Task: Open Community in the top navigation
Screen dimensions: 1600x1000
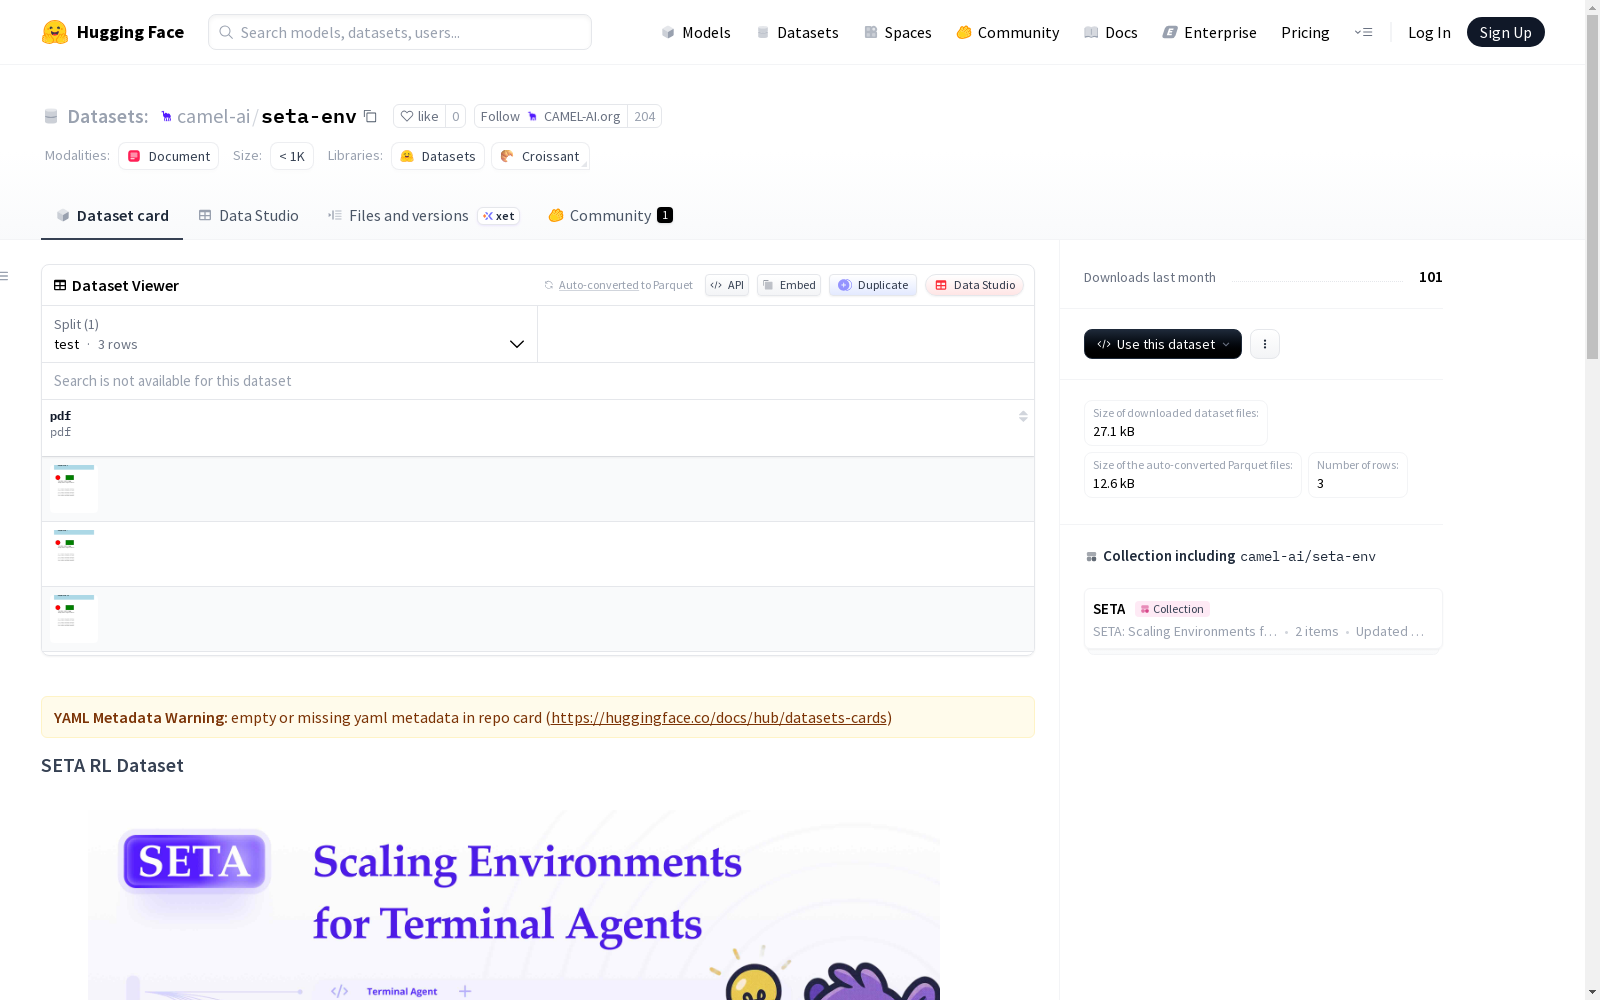Action: tap(1008, 32)
